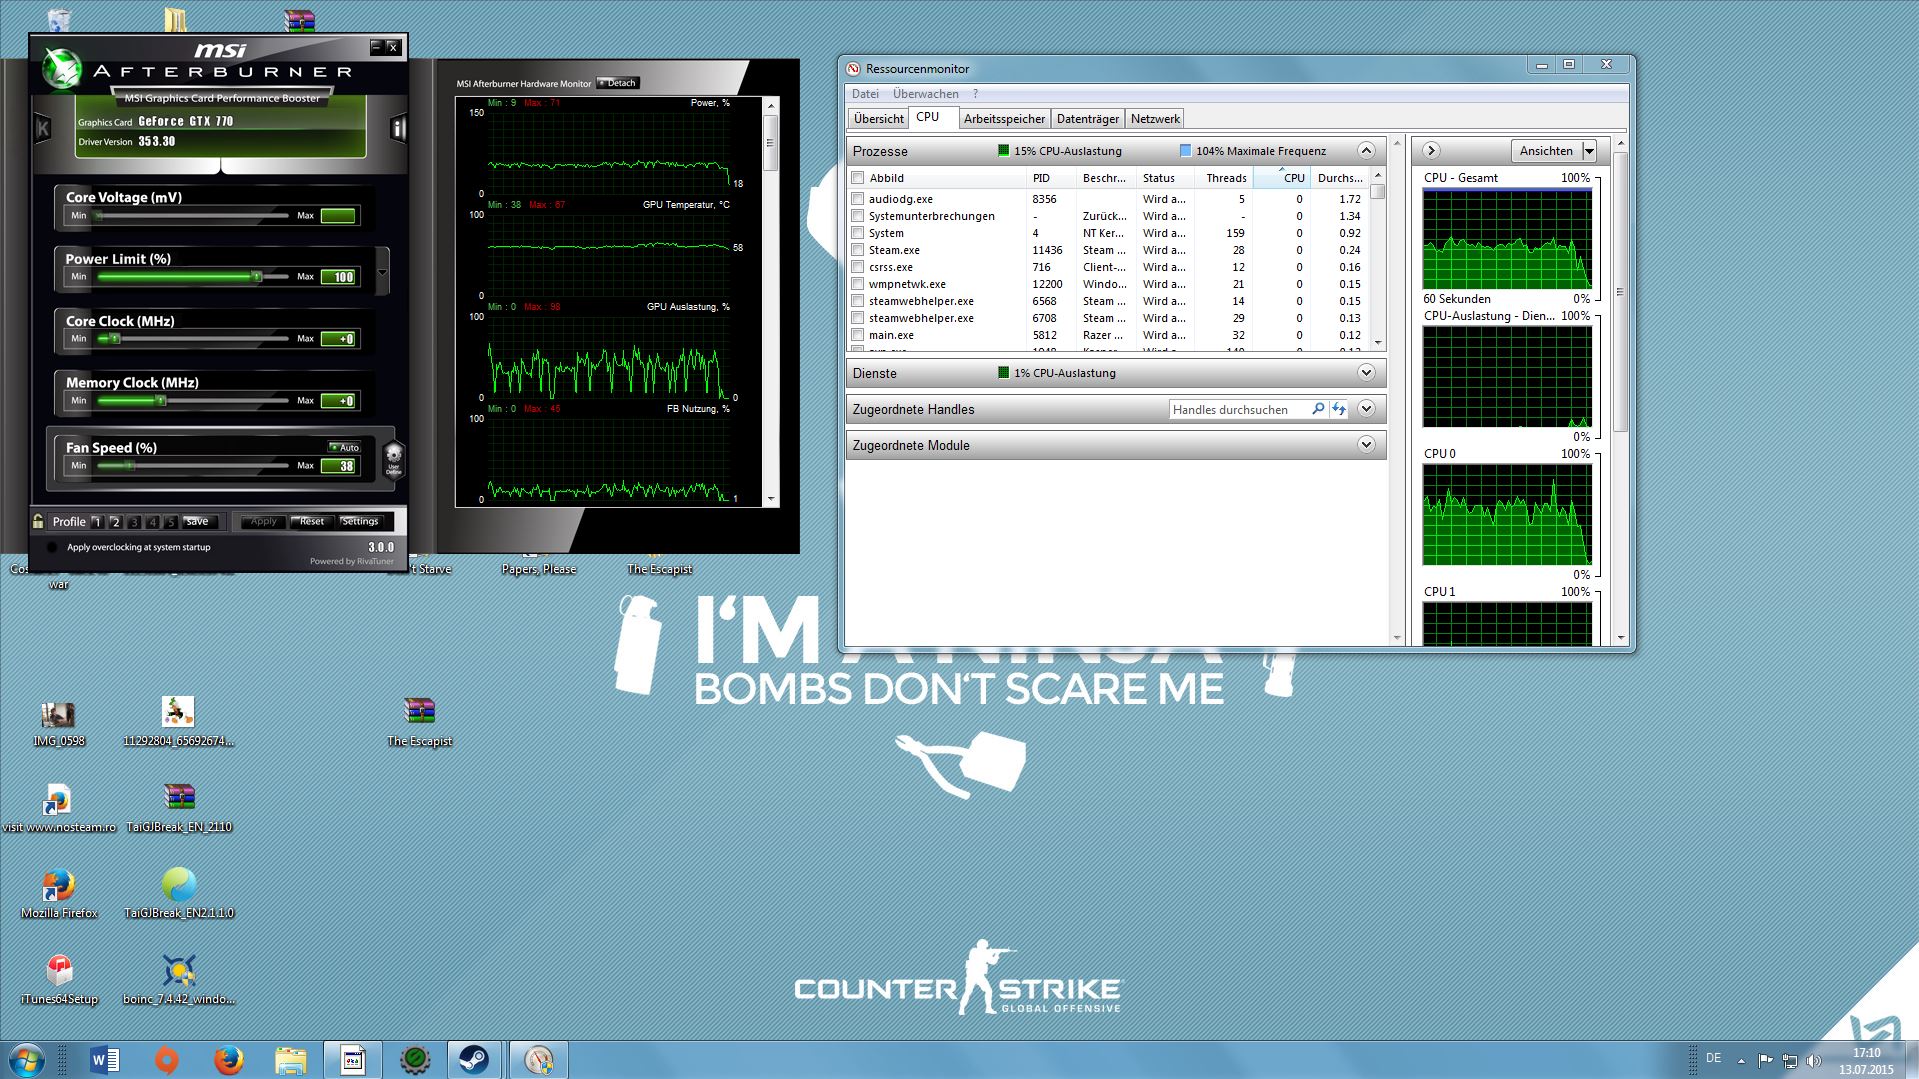Viewport: 1919px width, 1079px height.
Task: Tick the csrss.exe process checkbox
Action: pyautogui.click(x=857, y=267)
